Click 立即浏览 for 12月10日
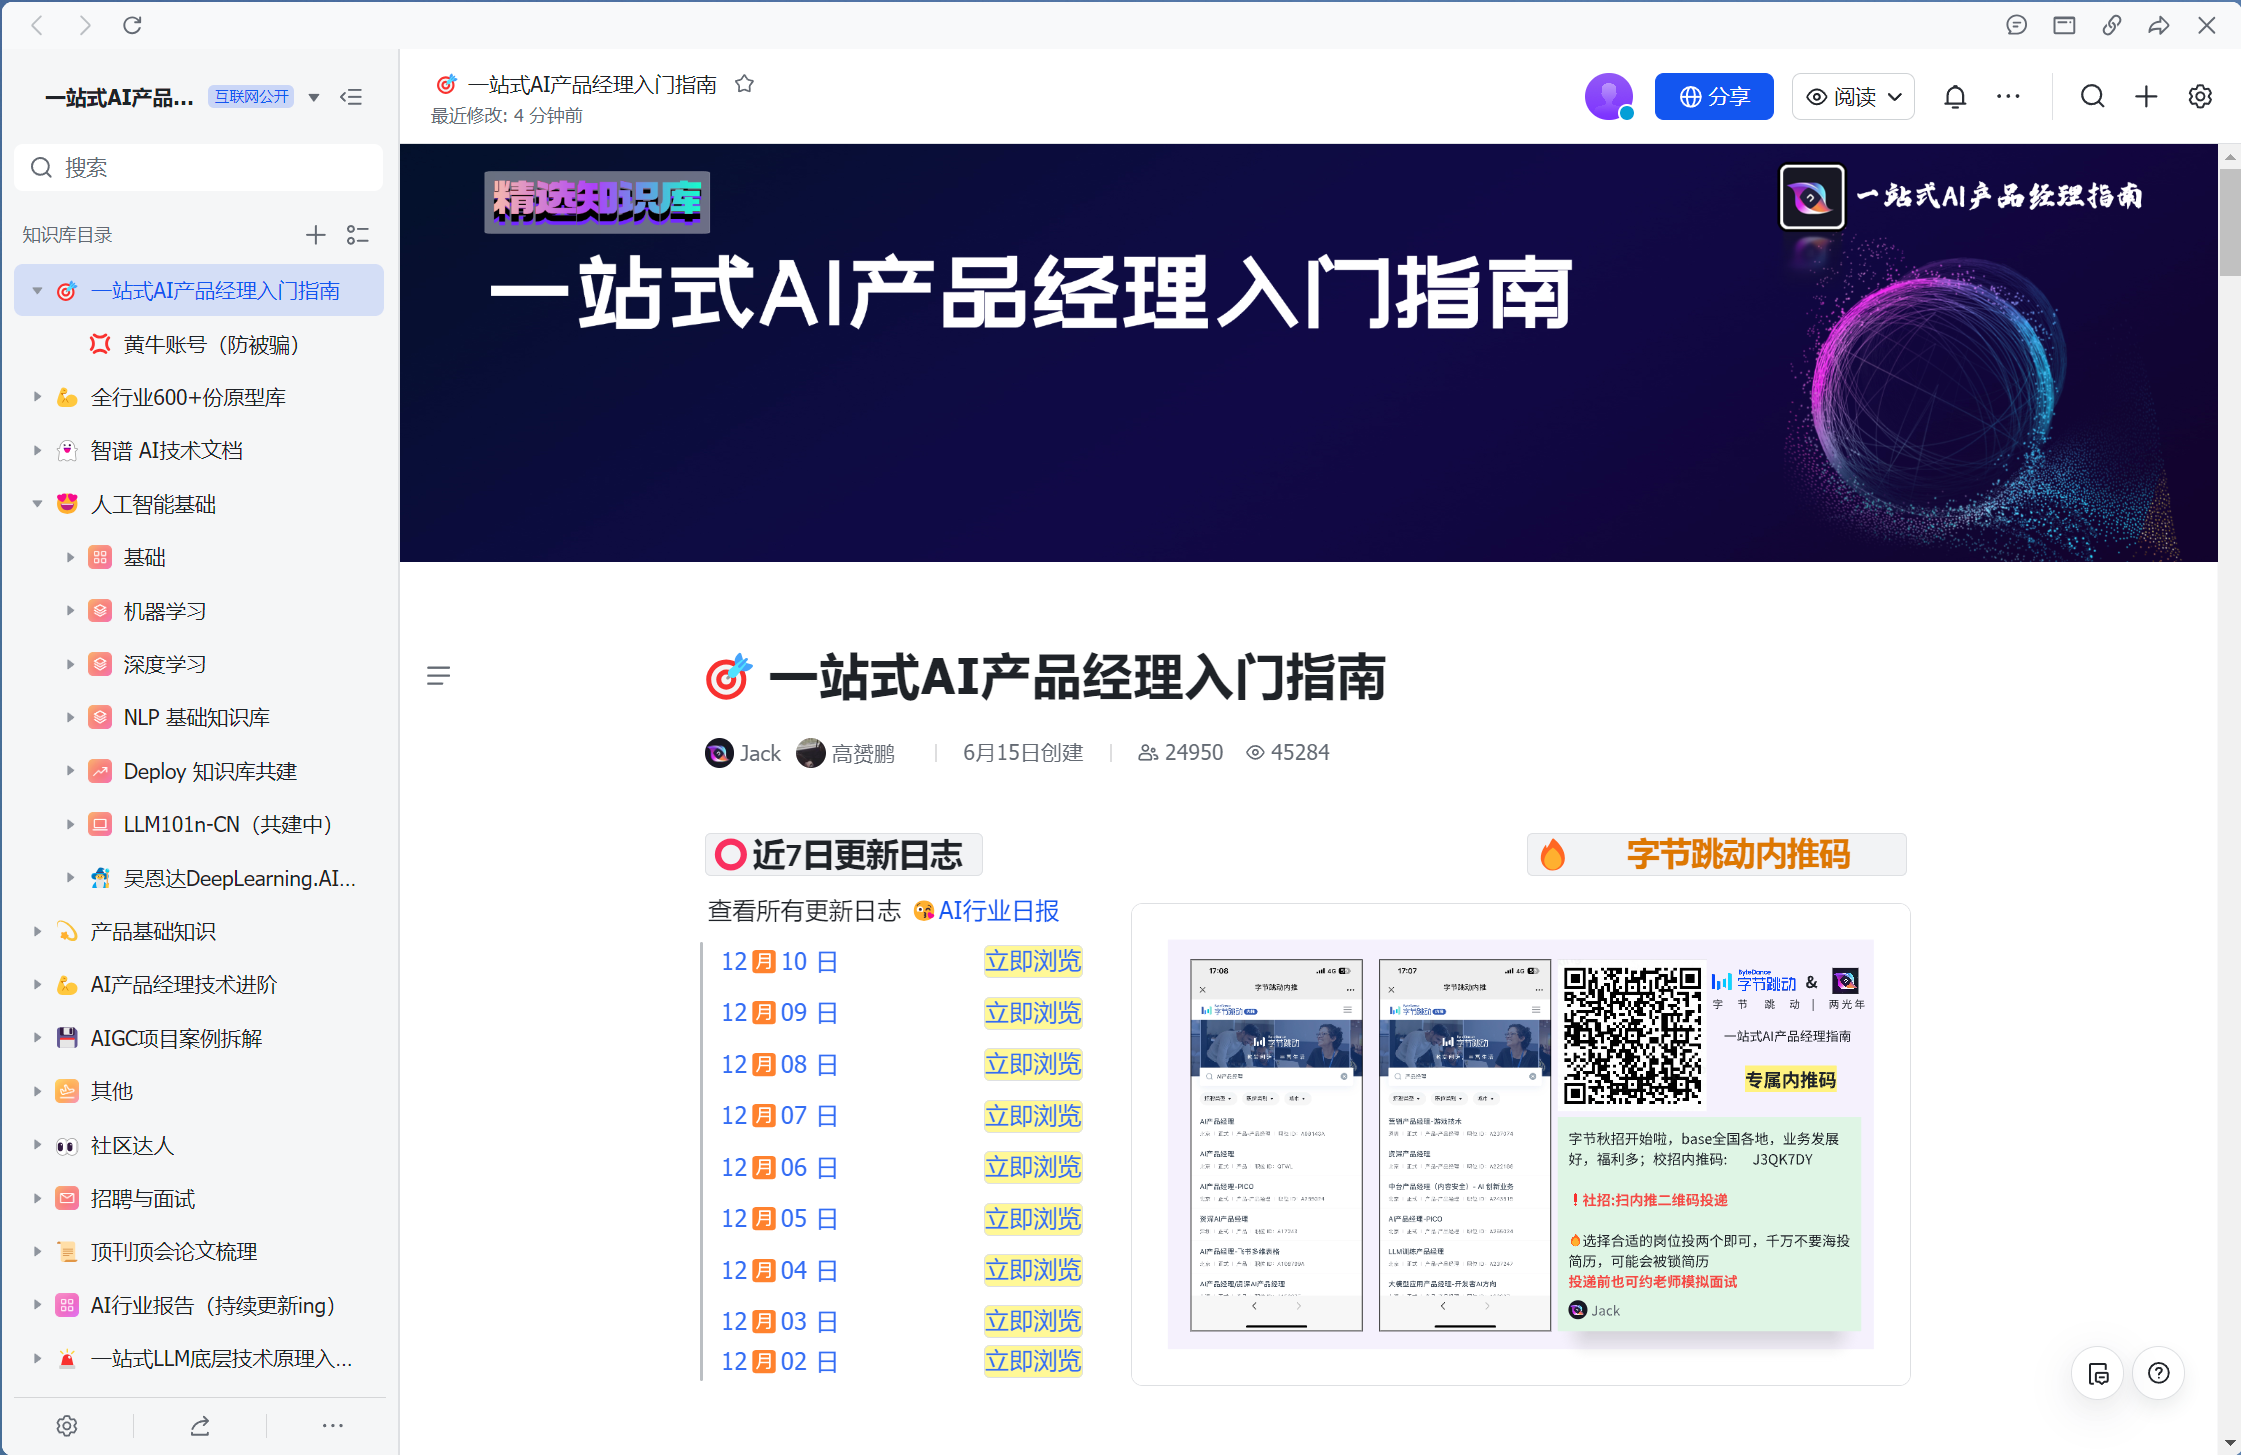 (1033, 961)
